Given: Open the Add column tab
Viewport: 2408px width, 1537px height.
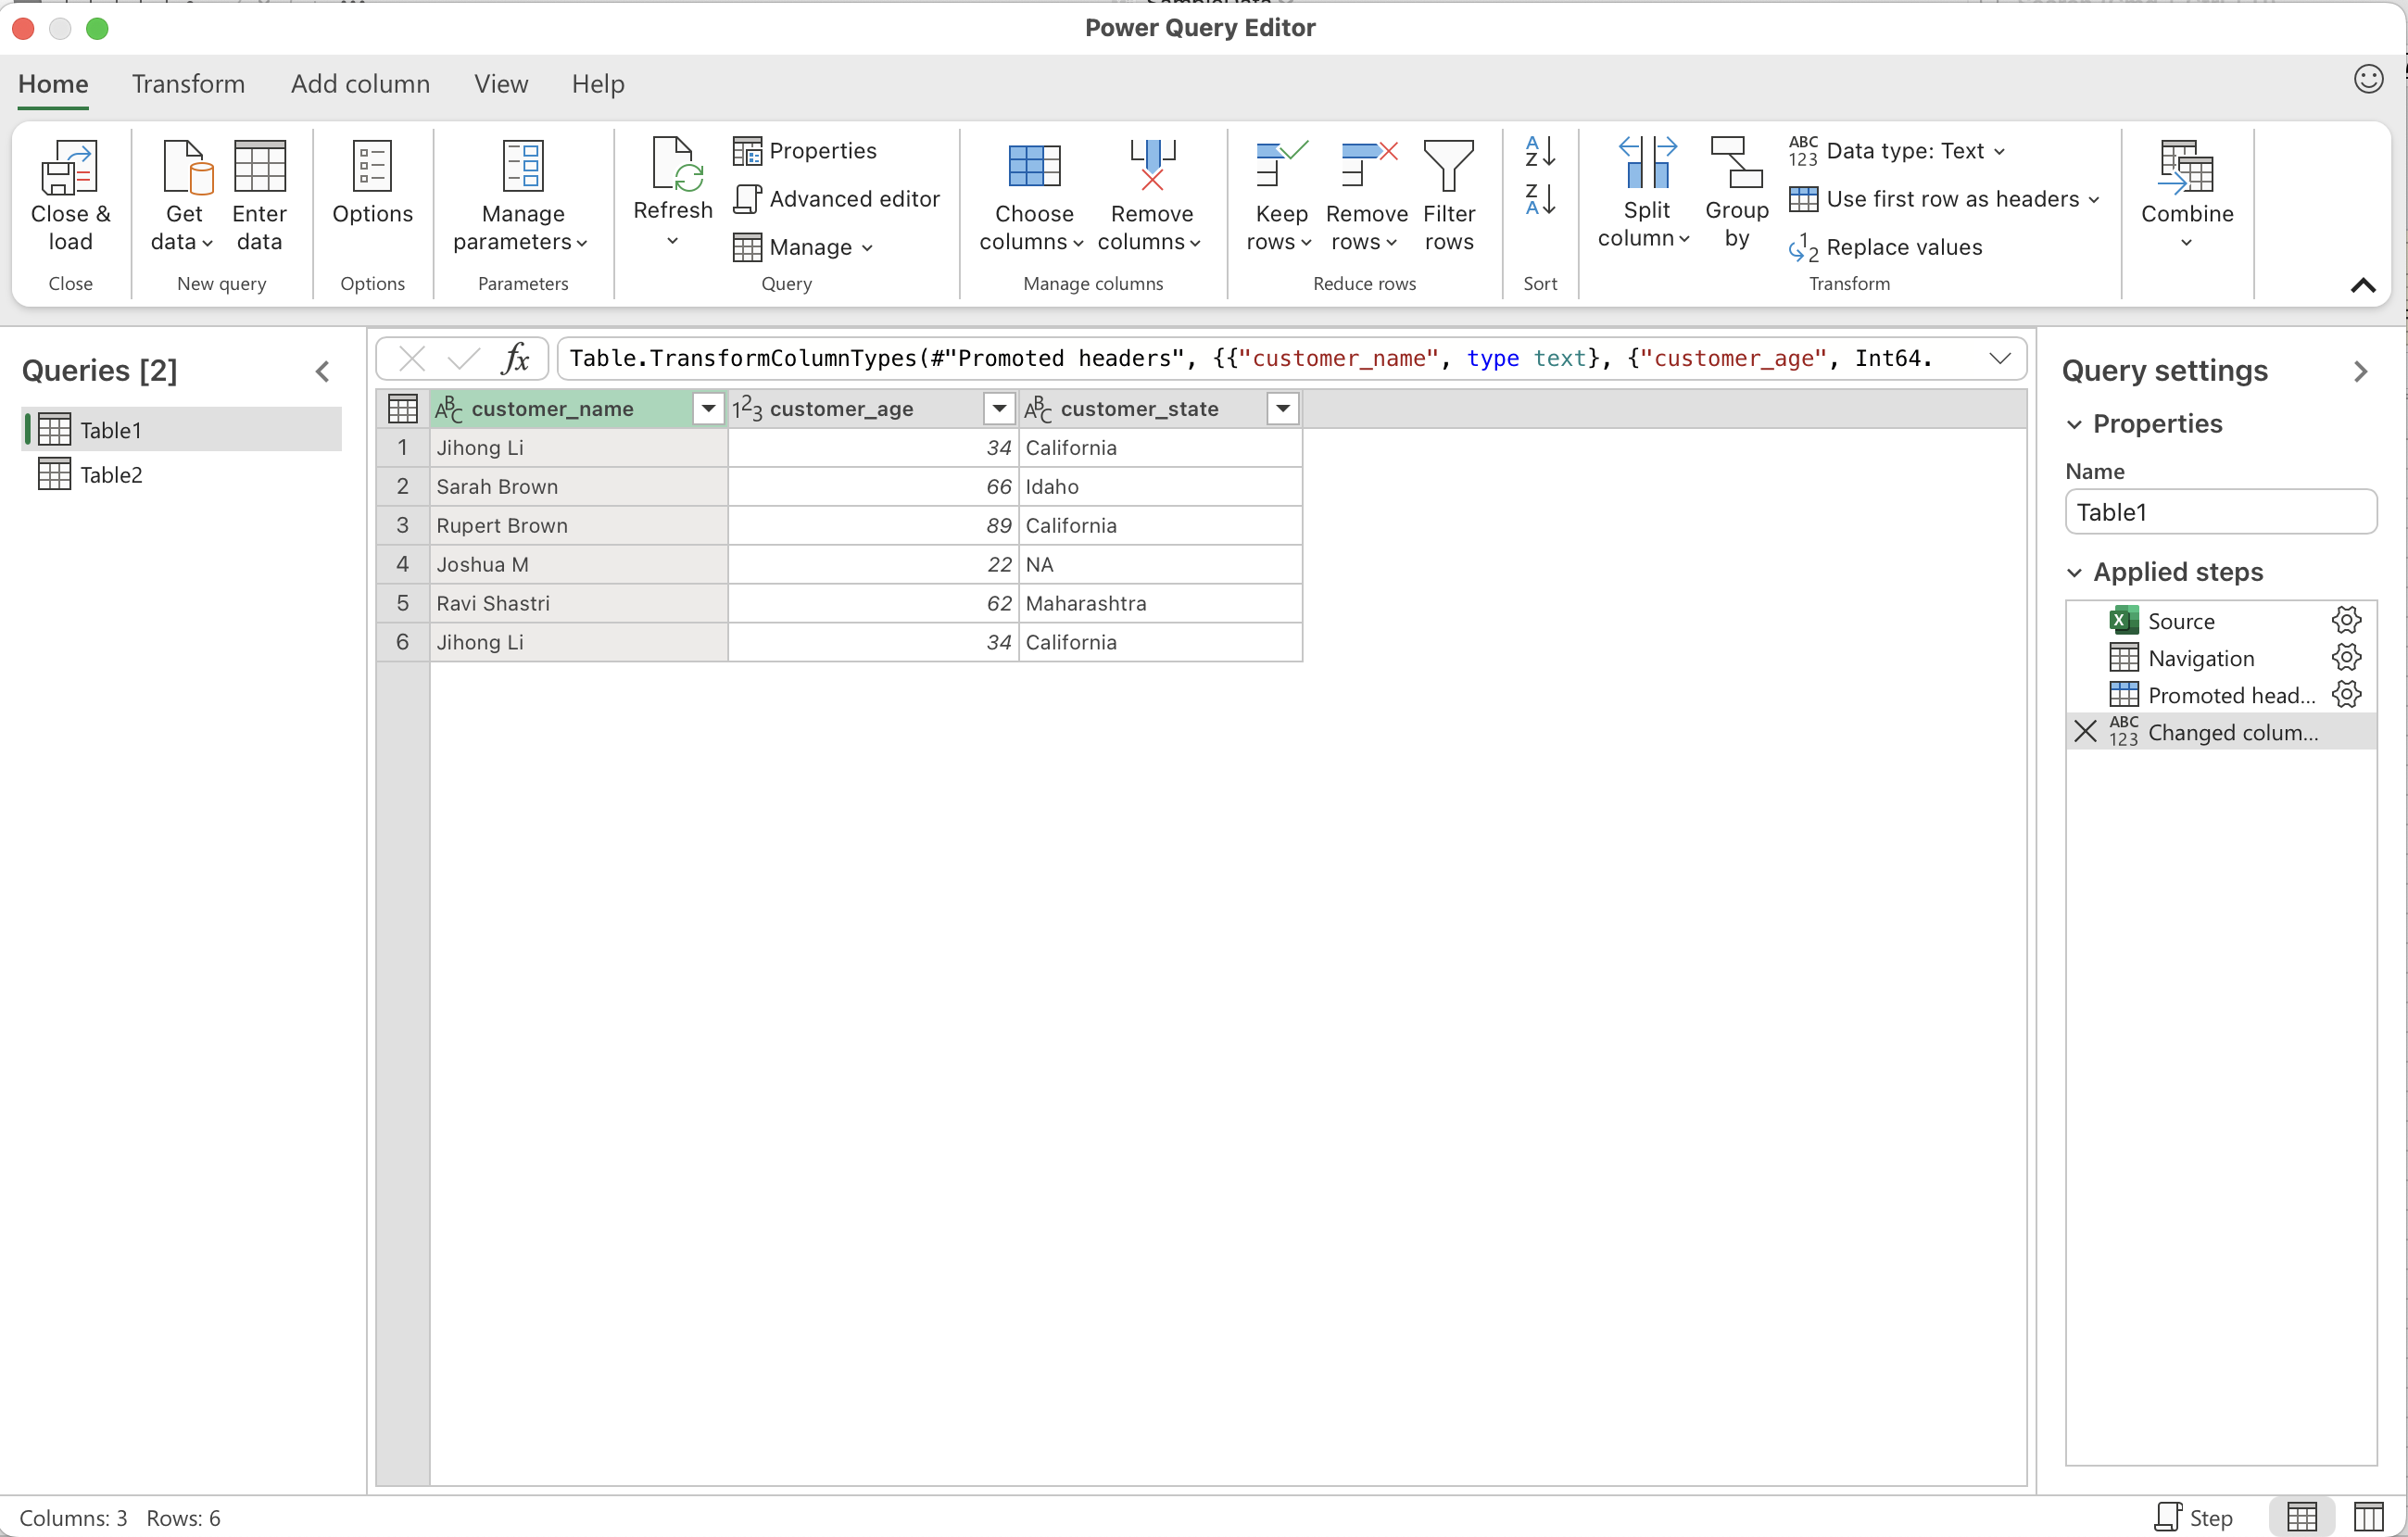Looking at the screenshot, I should click(360, 84).
